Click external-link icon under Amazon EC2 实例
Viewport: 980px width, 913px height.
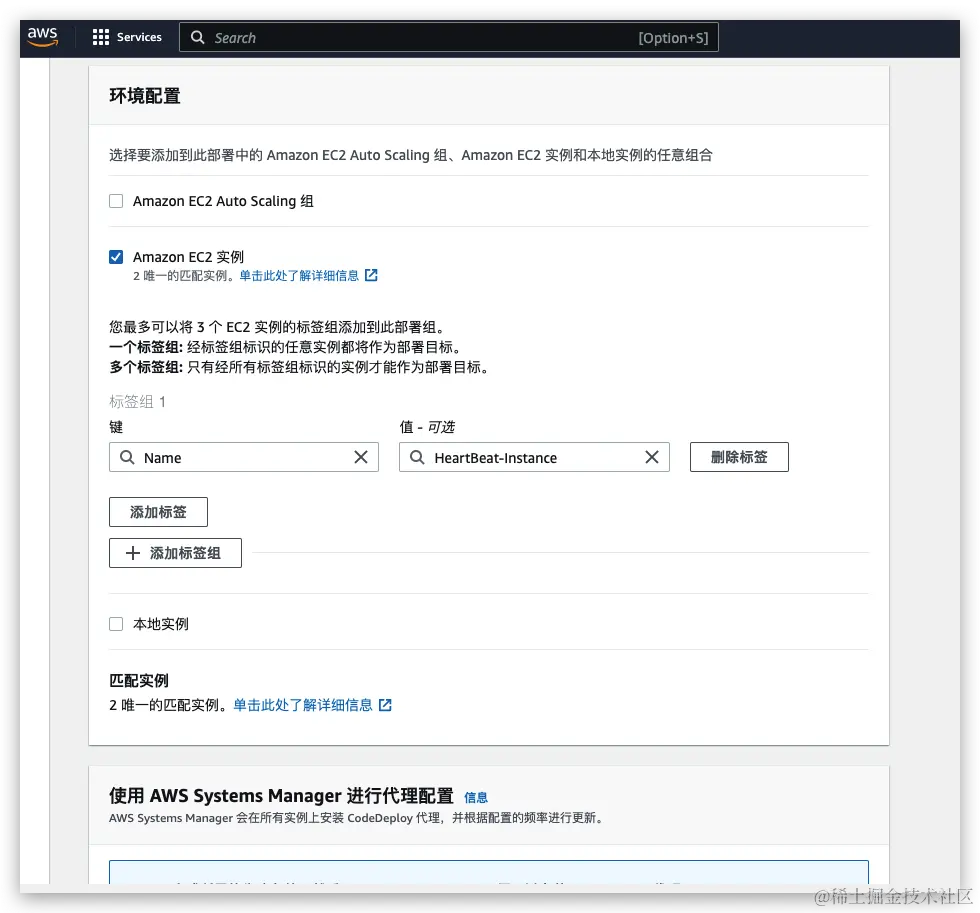pyautogui.click(x=371, y=275)
